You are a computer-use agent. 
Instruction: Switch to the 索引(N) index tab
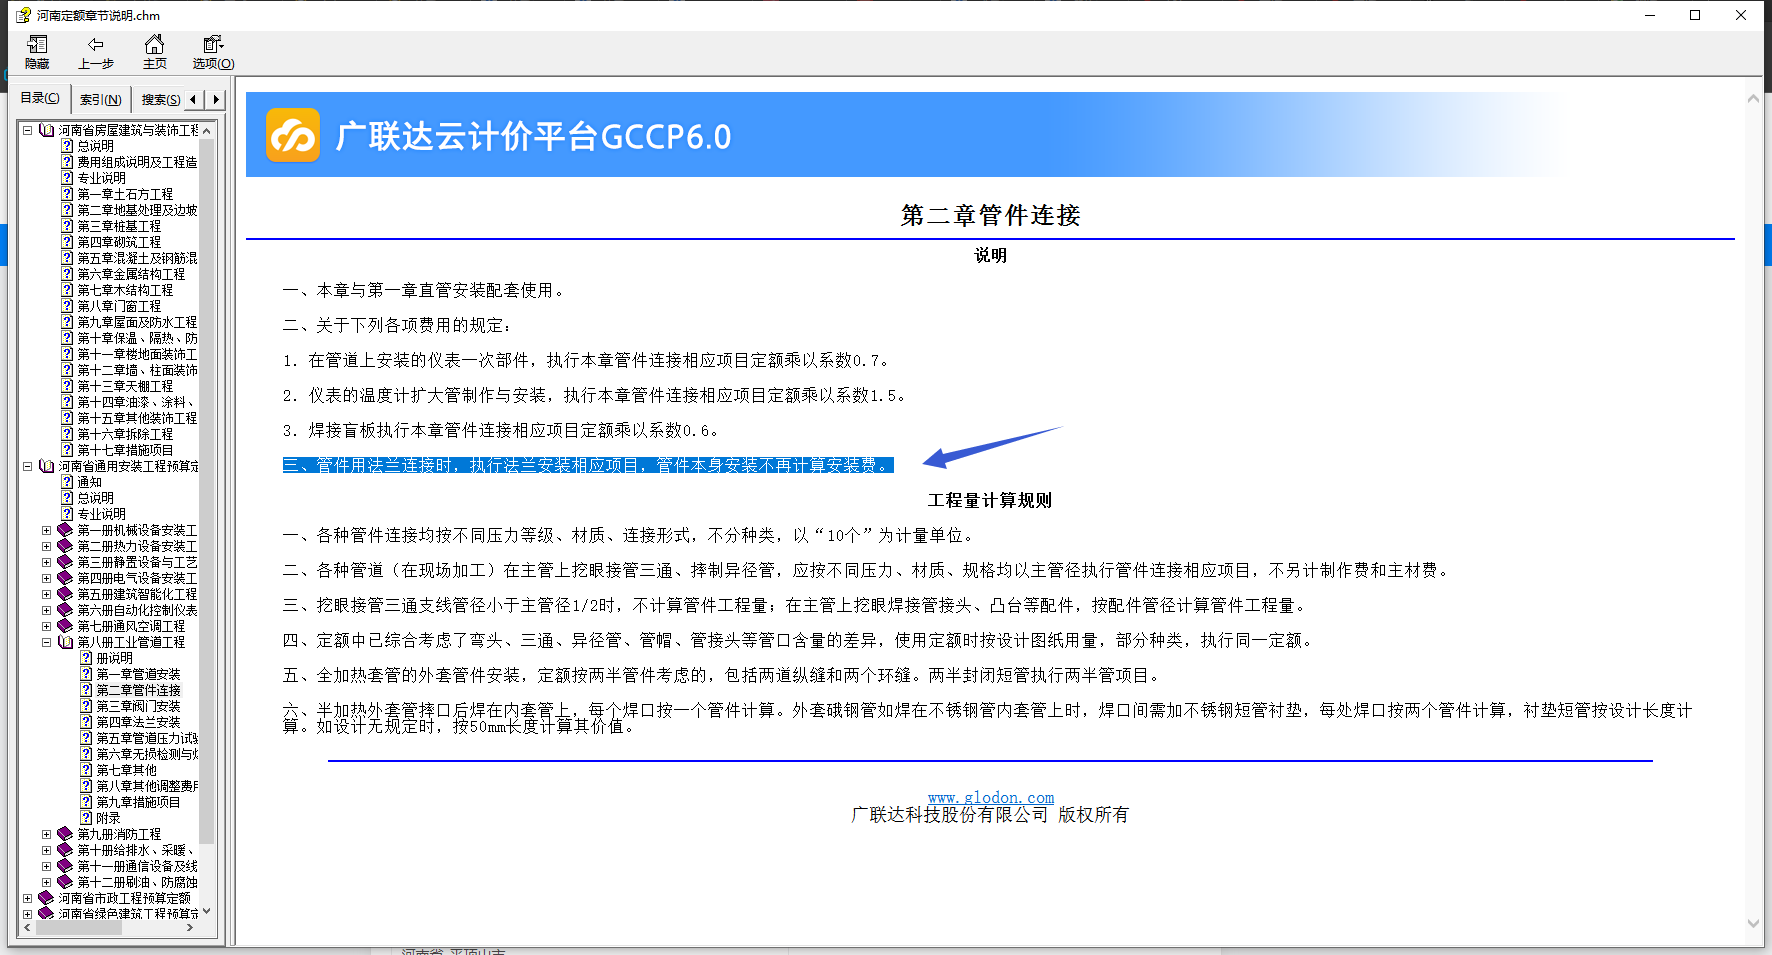click(x=101, y=100)
